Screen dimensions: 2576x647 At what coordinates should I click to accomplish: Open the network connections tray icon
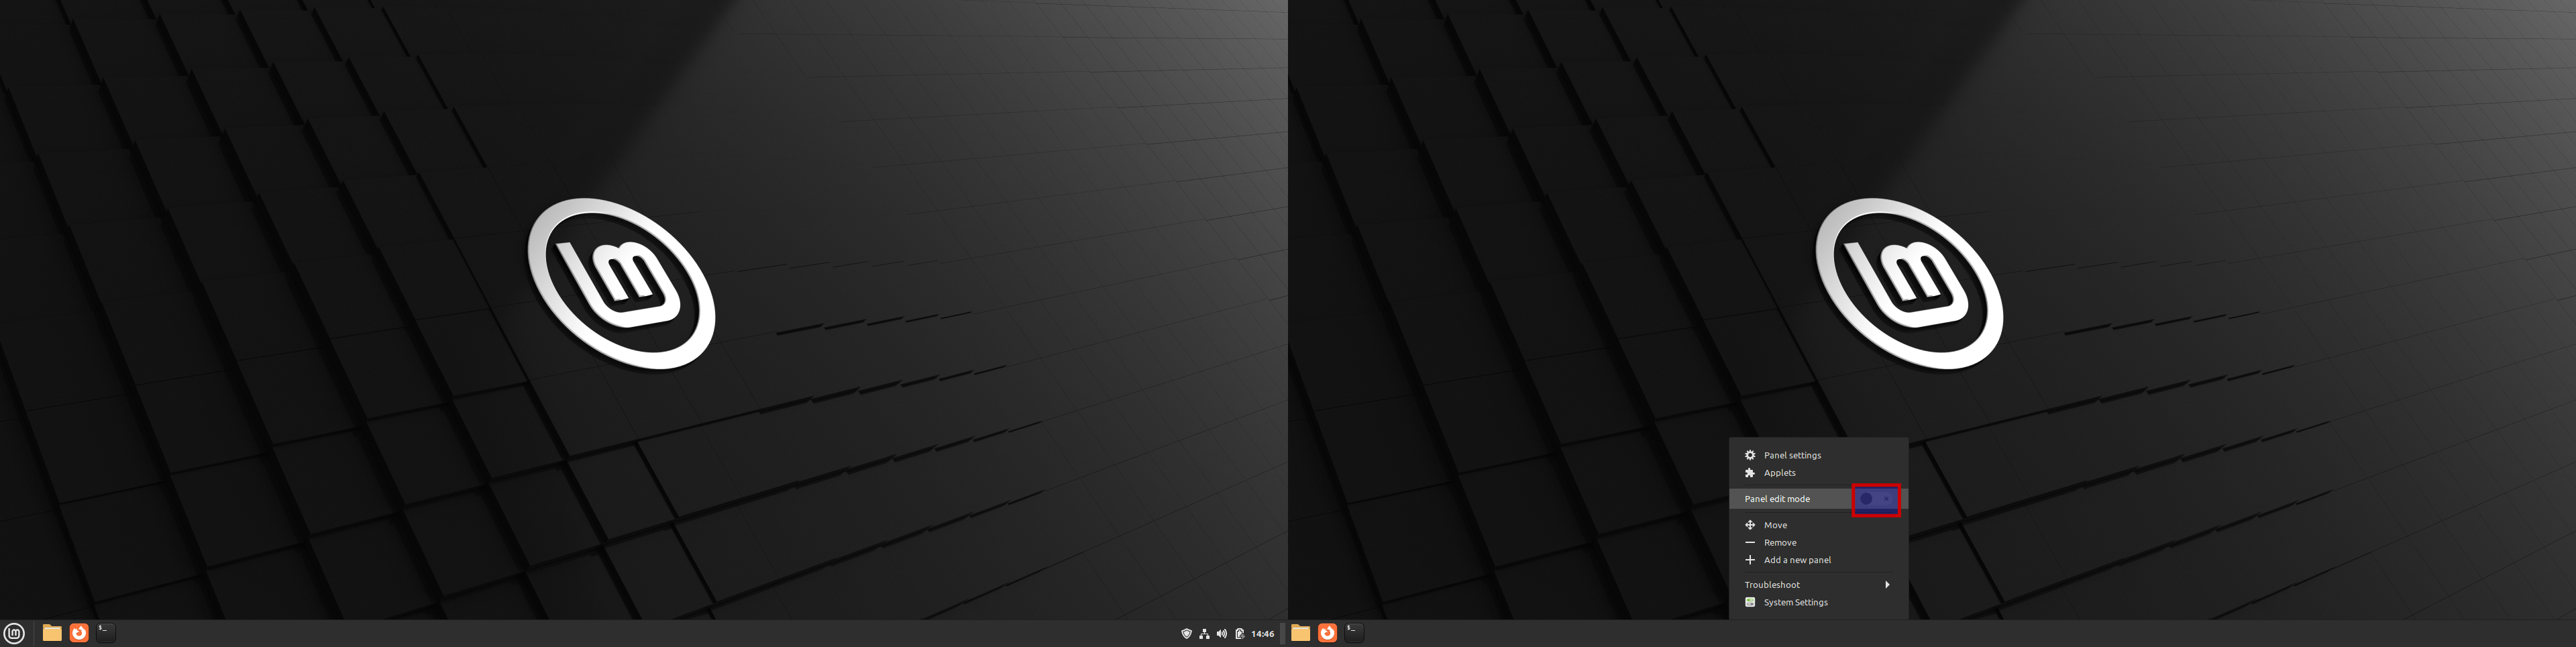[x=1204, y=634]
